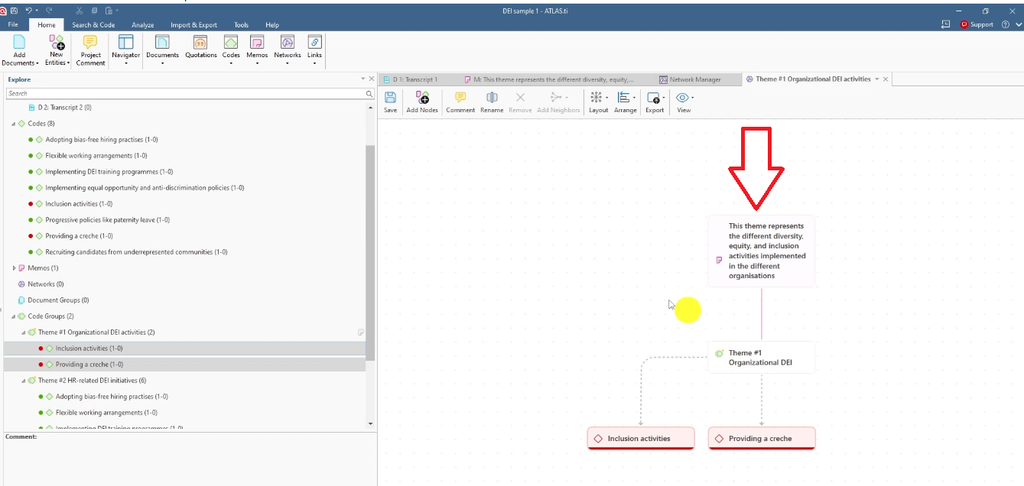Open the Arrange options icon
The height and width of the screenshot is (486, 1024).
pos(624,97)
